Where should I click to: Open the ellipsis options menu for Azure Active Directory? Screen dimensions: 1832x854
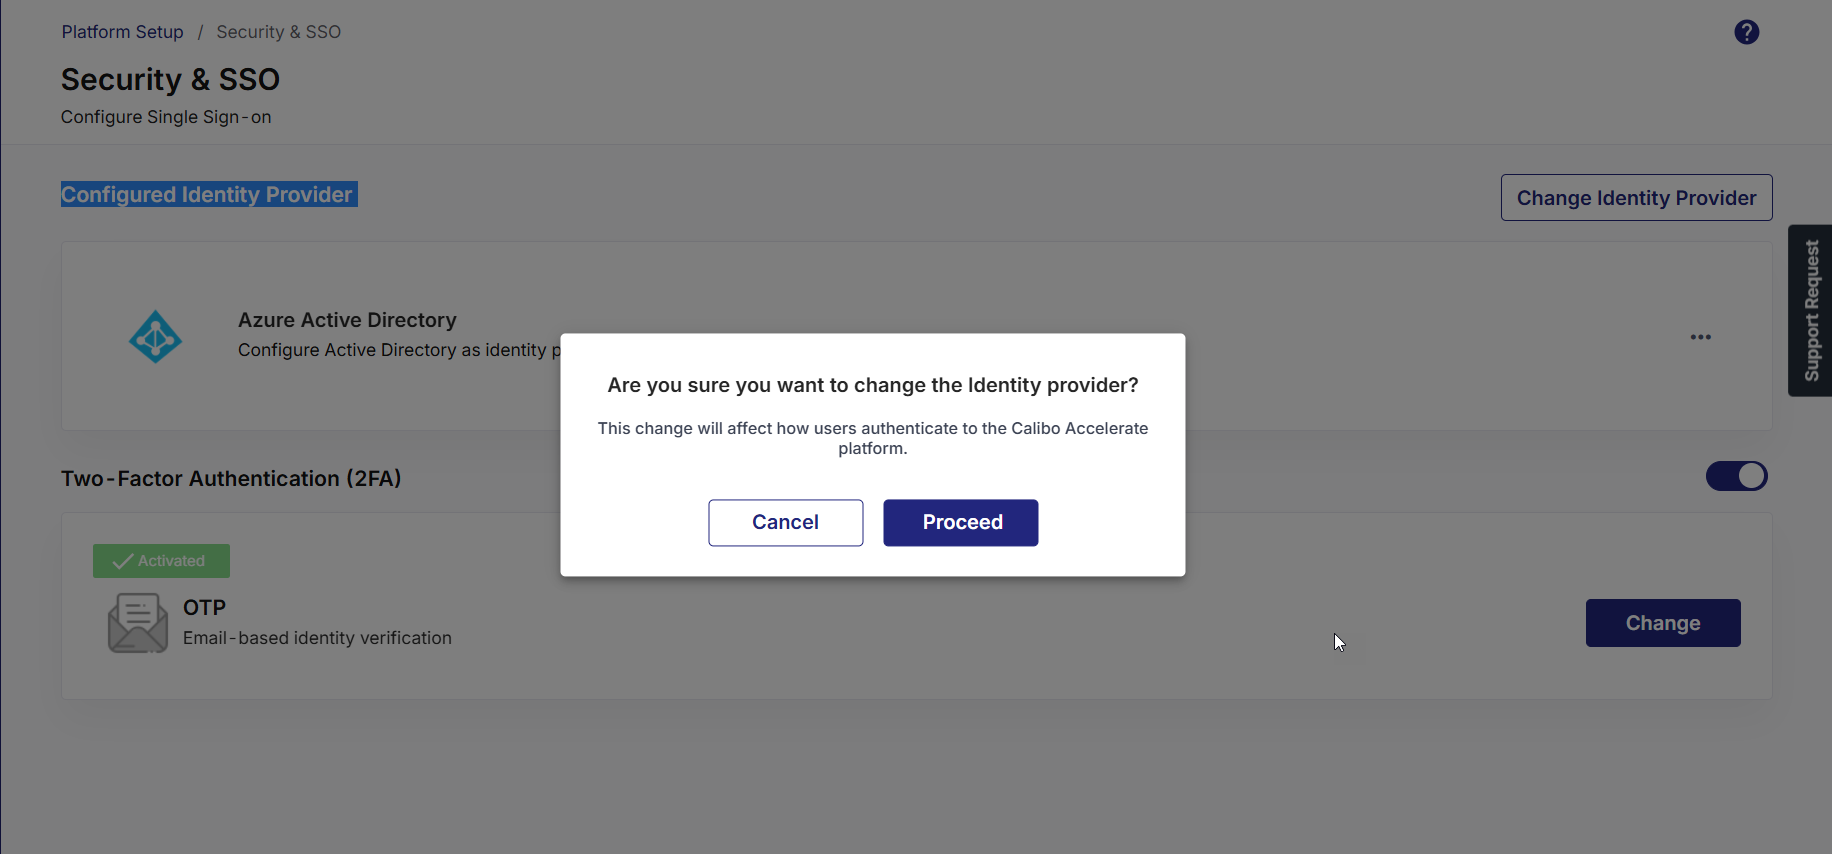click(1701, 336)
